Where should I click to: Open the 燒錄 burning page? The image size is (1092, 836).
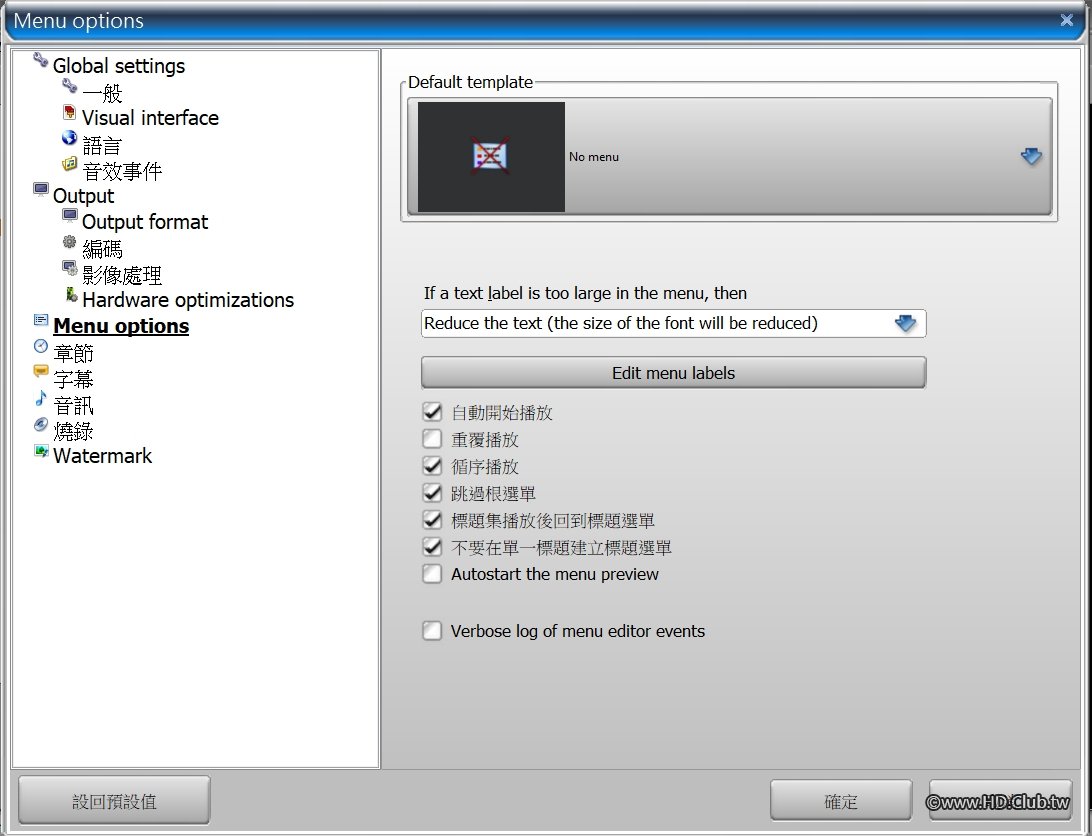73,431
